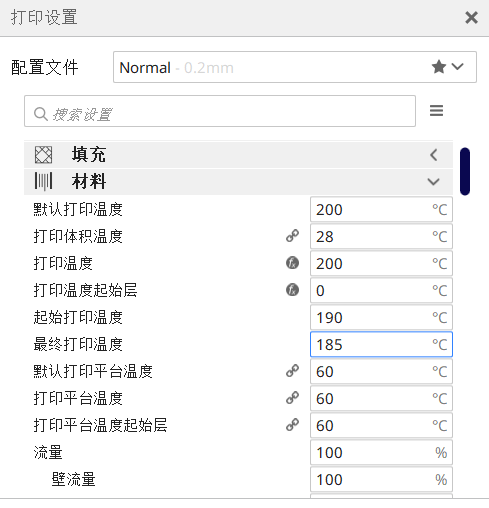Select the 打印平台温度起始层 label
Image resolution: width=489 pixels, height=508 pixels.
click(x=100, y=426)
